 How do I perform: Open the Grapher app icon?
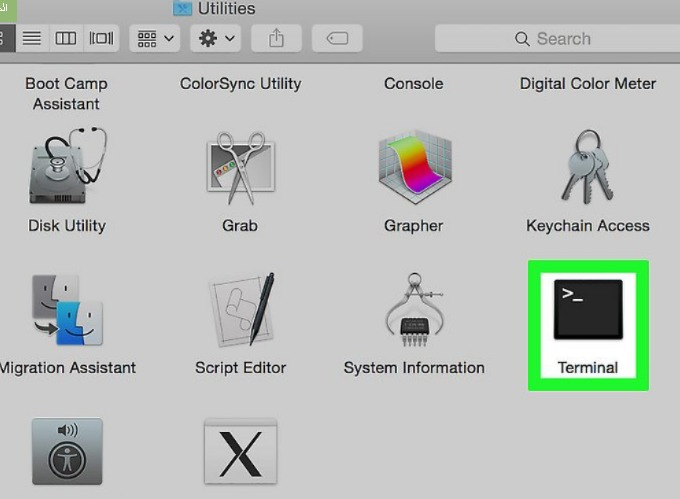tap(415, 167)
